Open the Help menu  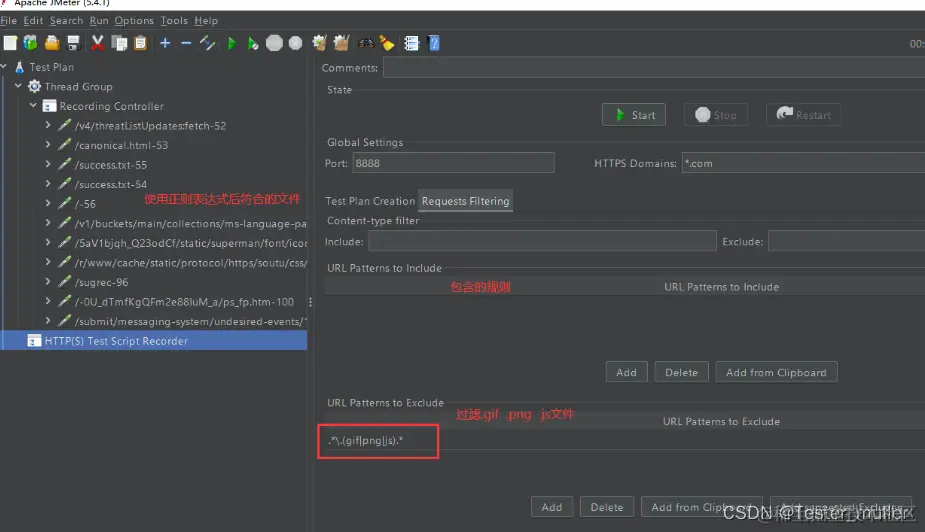206,21
